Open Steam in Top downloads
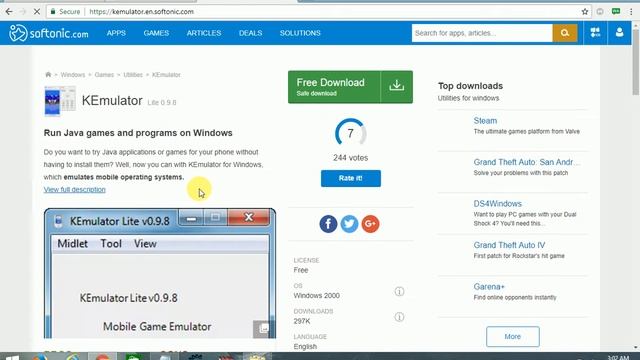The image size is (640, 360). pos(485,121)
